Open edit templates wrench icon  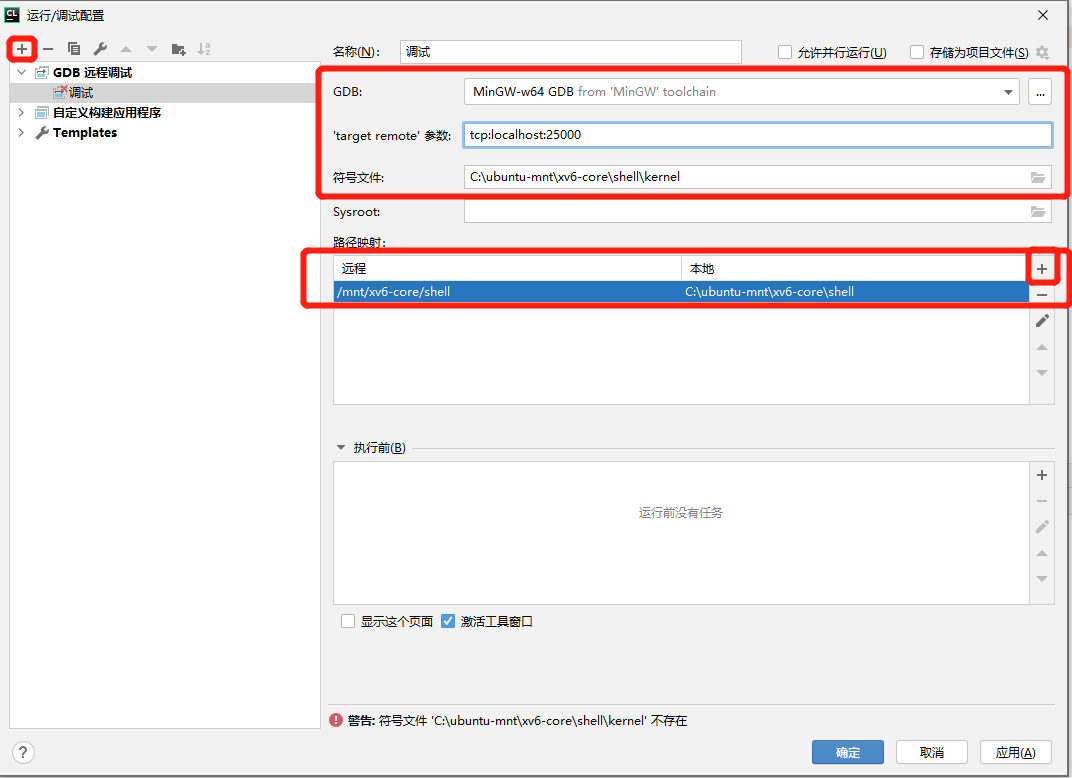pyautogui.click(x=100, y=48)
